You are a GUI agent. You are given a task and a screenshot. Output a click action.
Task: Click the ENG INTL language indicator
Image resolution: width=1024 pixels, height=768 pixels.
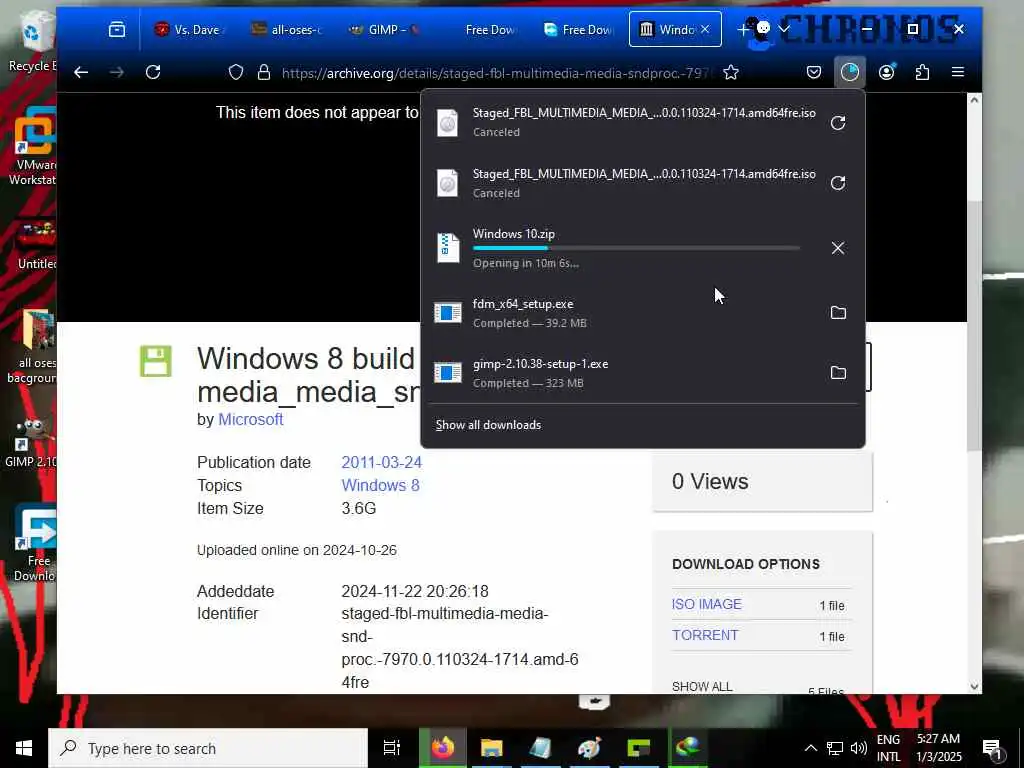tap(888, 748)
